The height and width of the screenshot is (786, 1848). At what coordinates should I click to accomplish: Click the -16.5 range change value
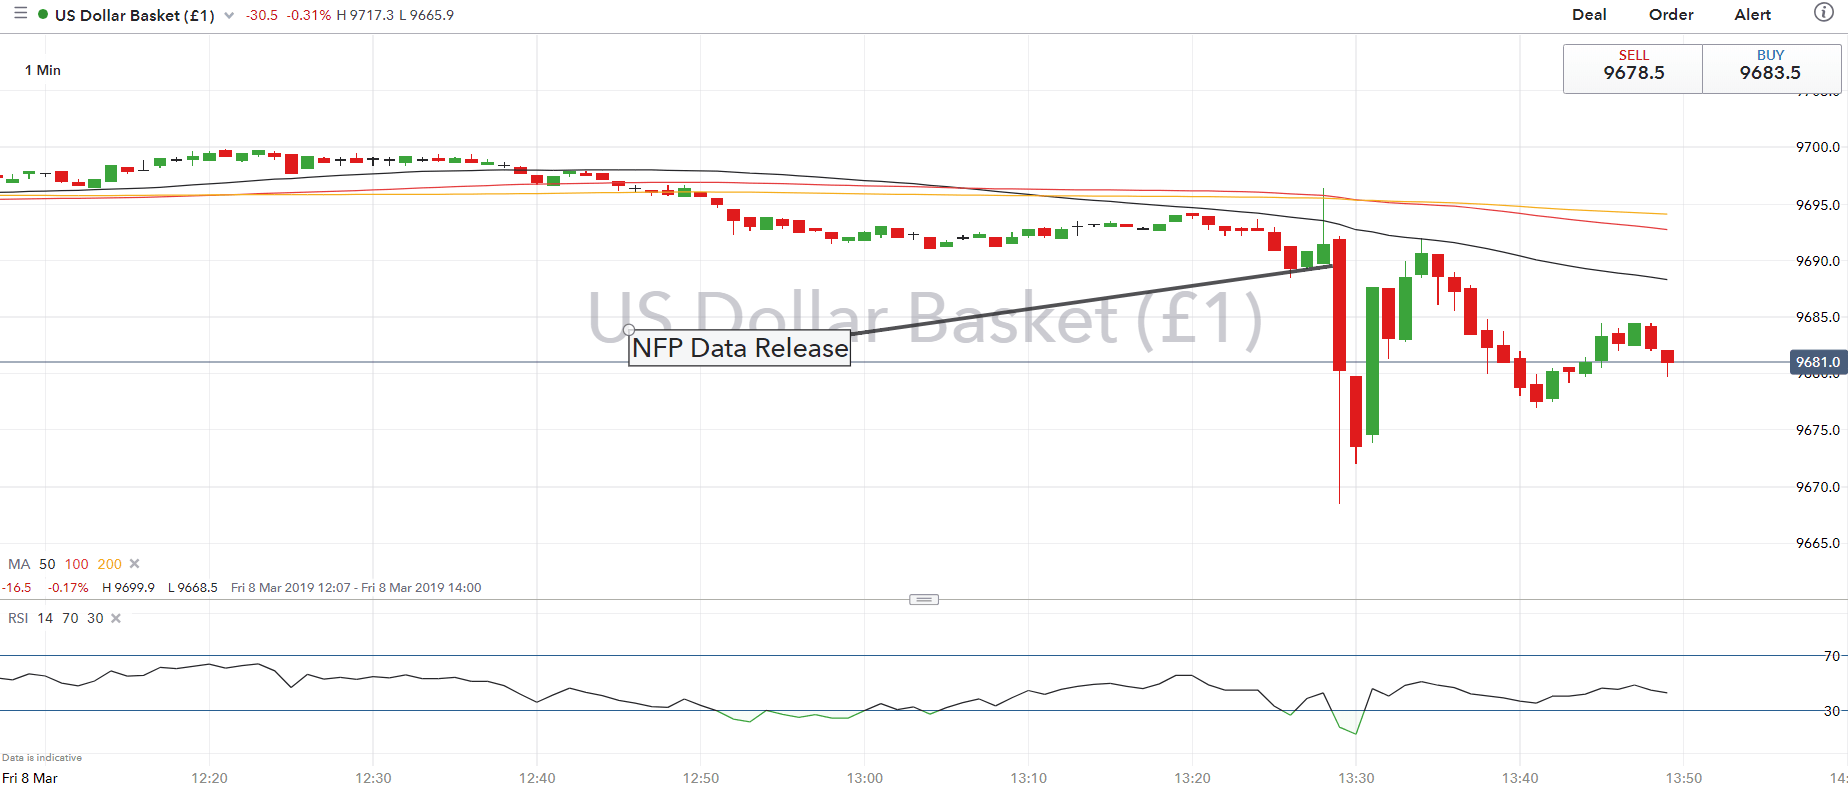(17, 588)
